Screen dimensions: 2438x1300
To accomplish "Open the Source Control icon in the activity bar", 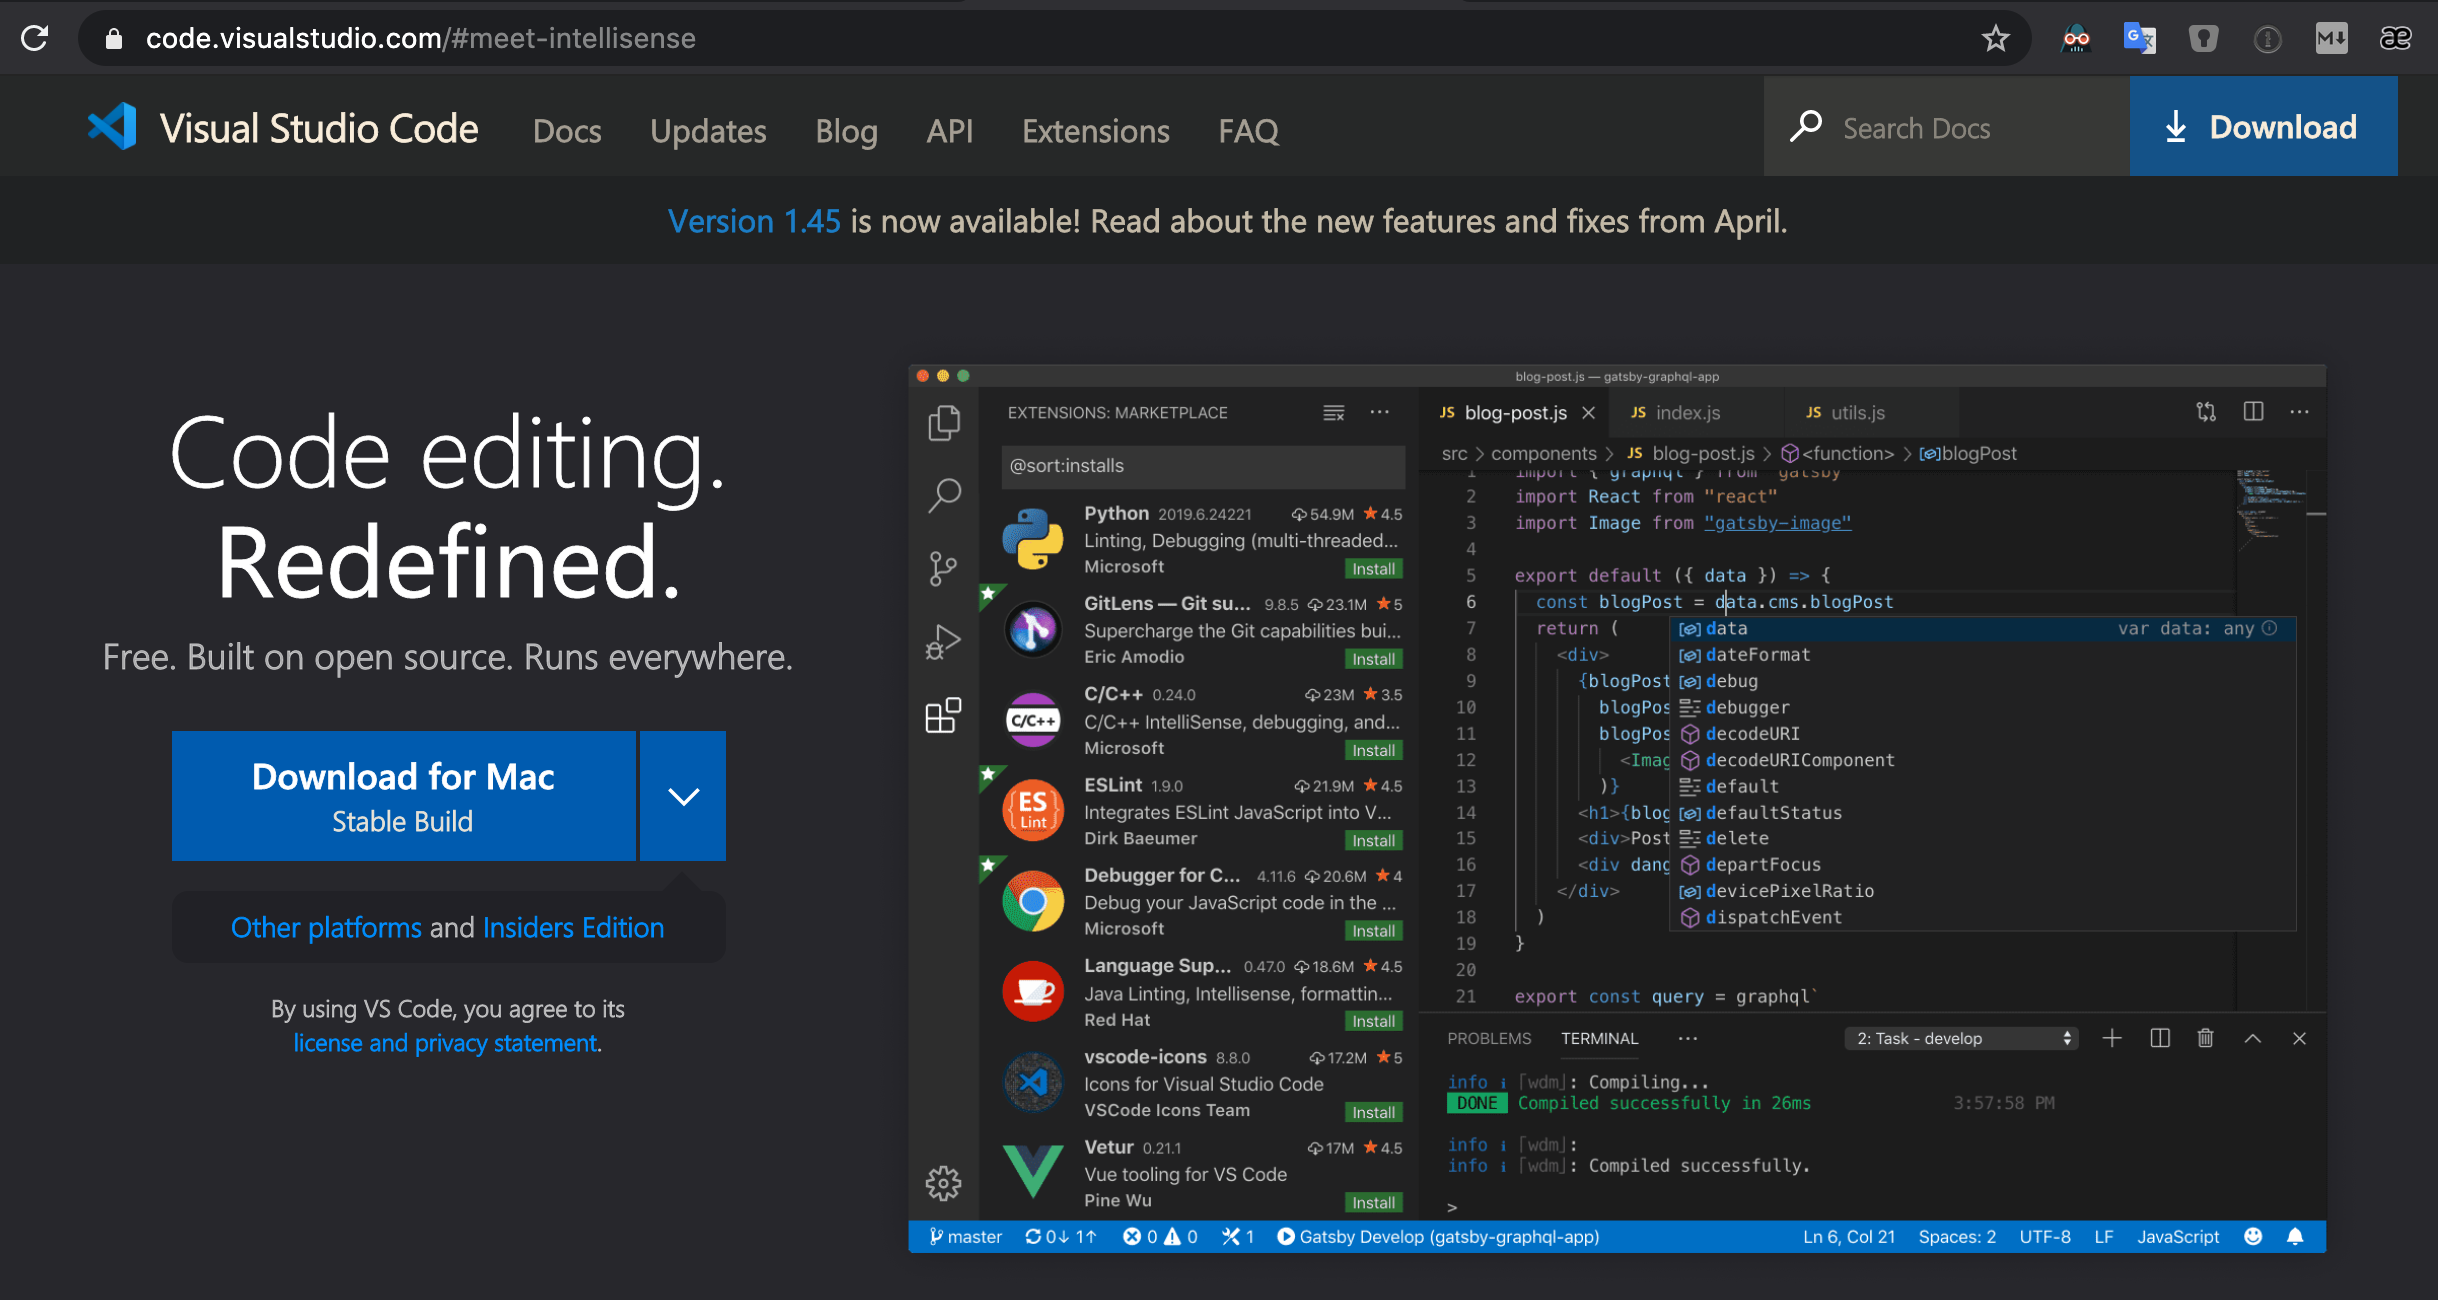I will [943, 568].
